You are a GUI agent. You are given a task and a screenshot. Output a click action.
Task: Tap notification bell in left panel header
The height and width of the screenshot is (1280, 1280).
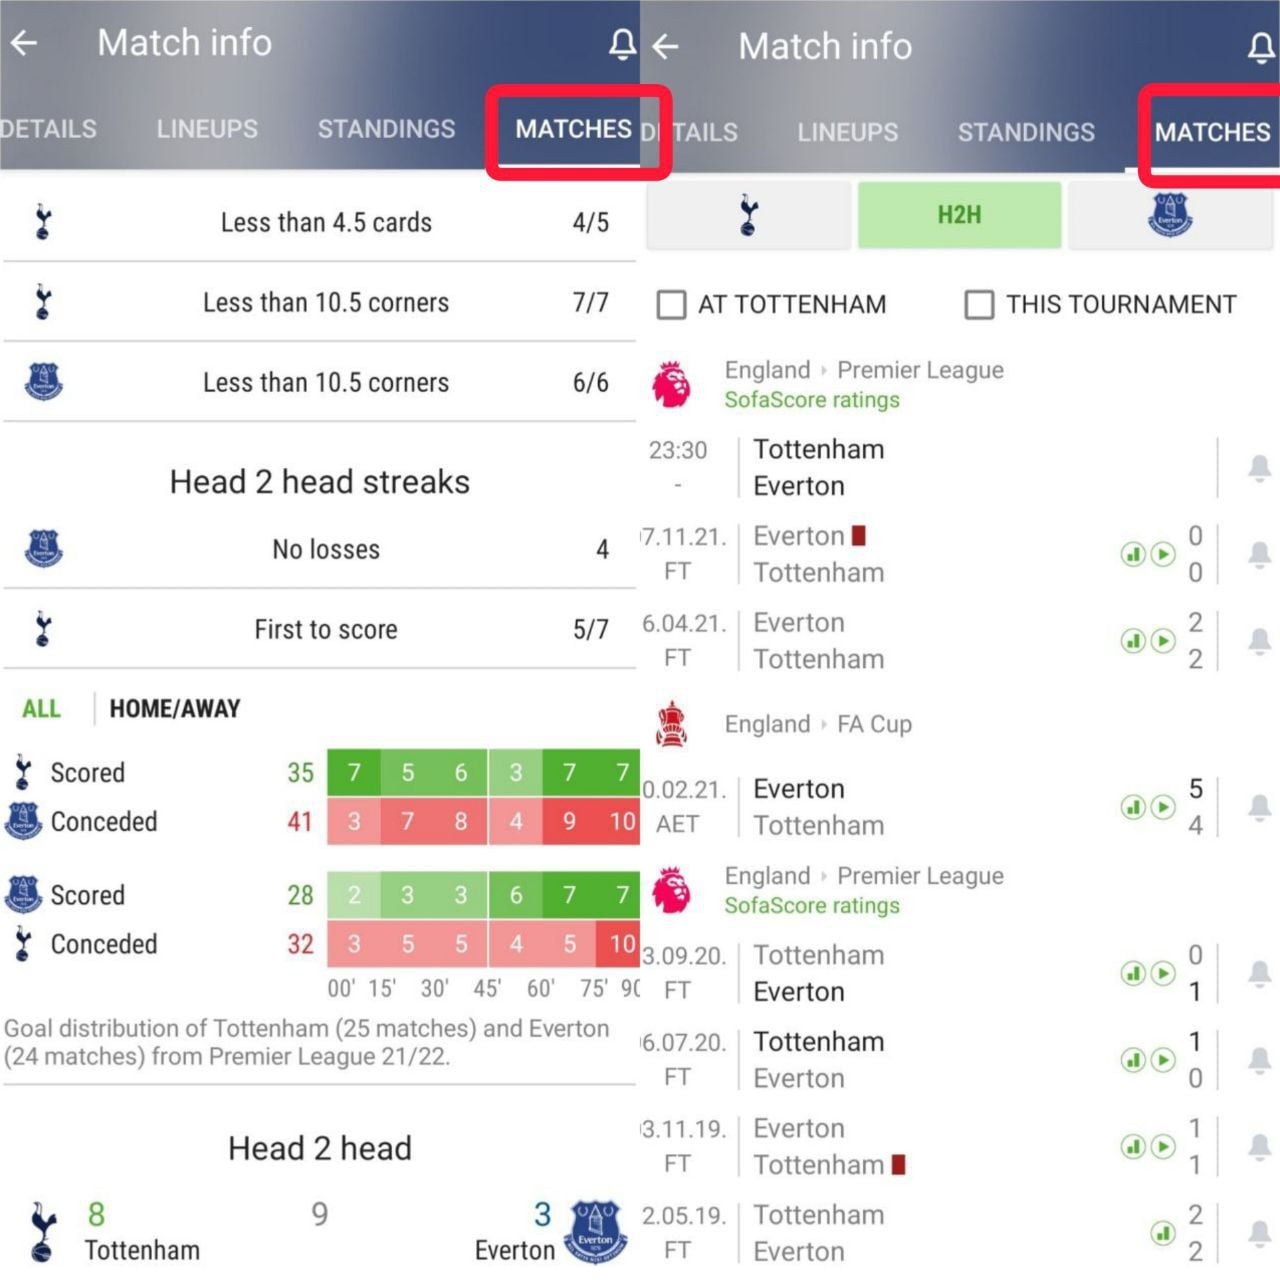pyautogui.click(x=622, y=43)
